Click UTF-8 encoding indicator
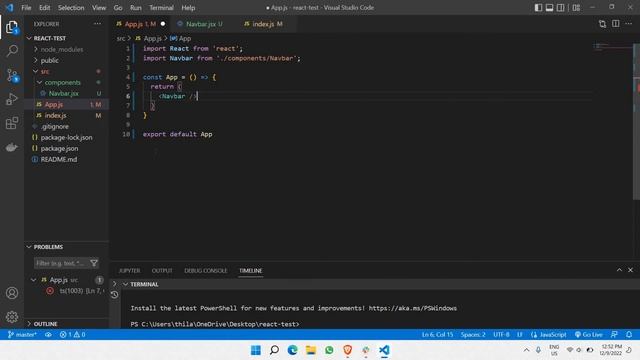Viewport: 640px width, 360px height. (x=501, y=334)
